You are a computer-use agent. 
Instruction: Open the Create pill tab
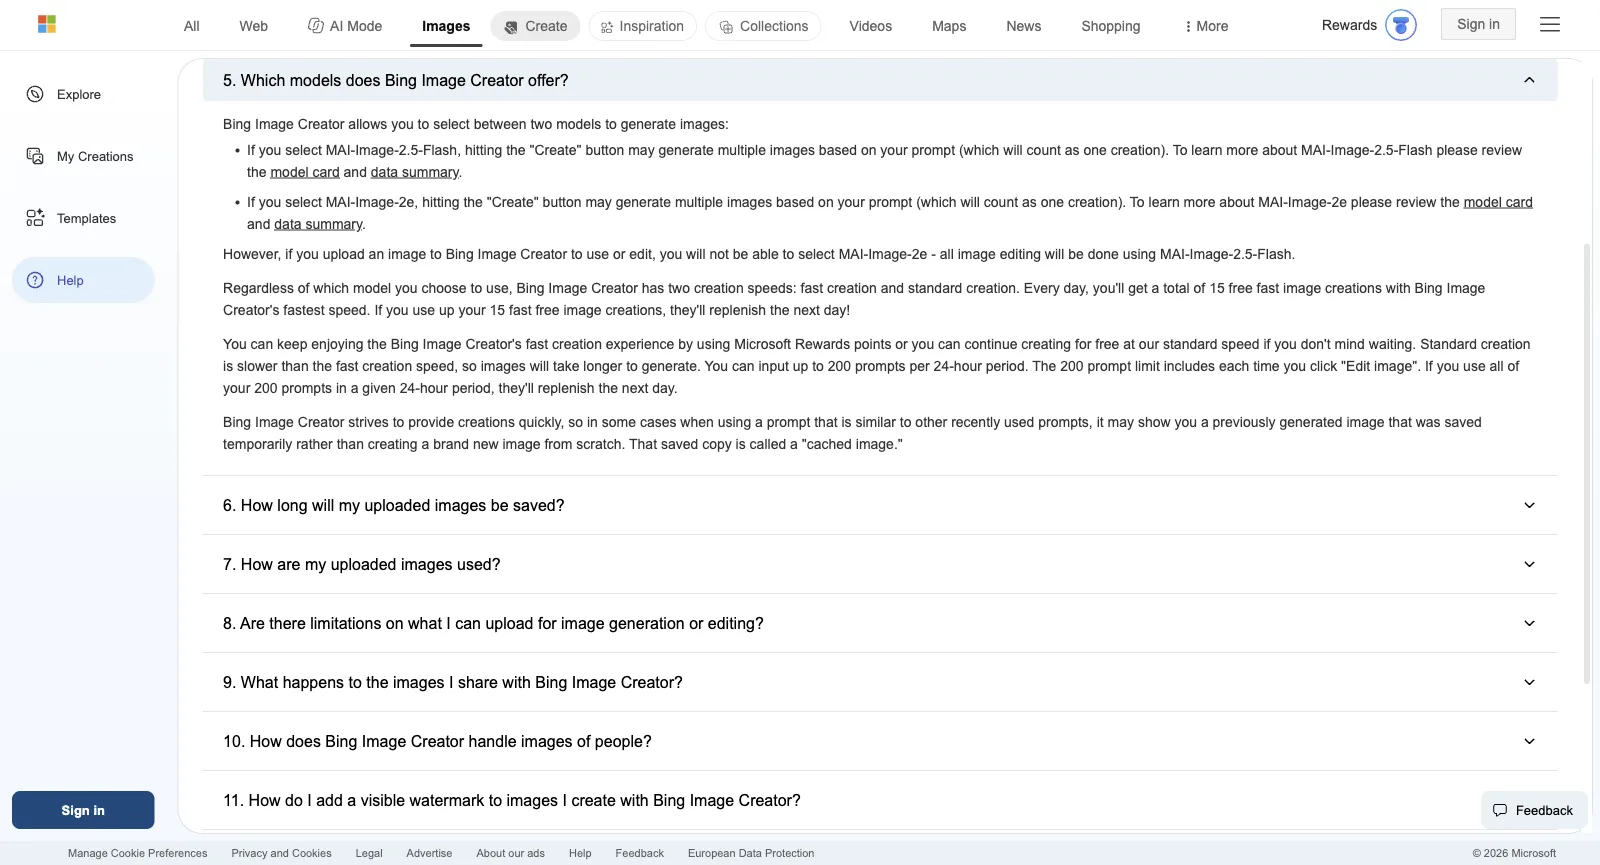point(536,26)
